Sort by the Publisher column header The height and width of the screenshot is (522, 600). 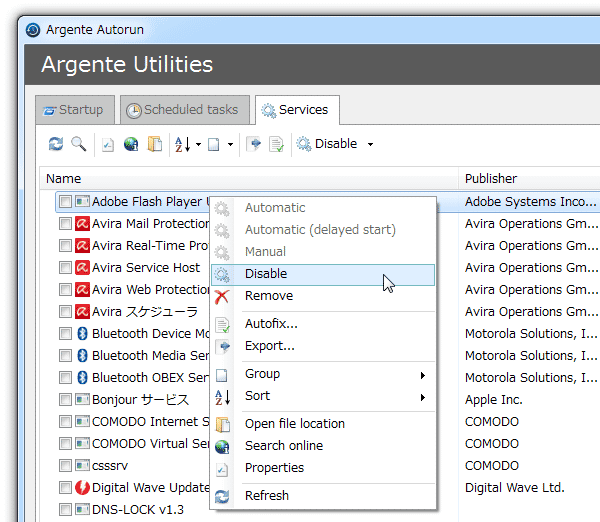(x=530, y=179)
